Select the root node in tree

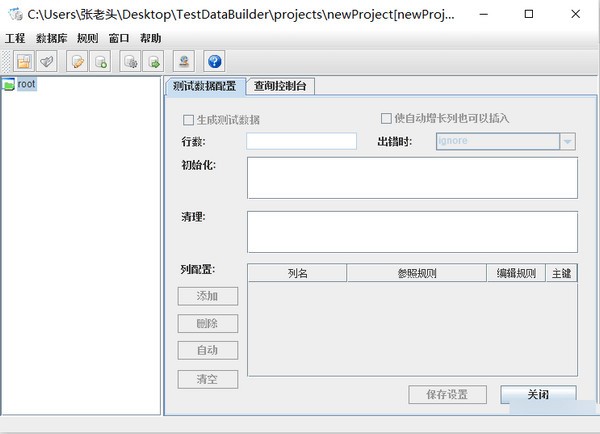tap(26, 85)
